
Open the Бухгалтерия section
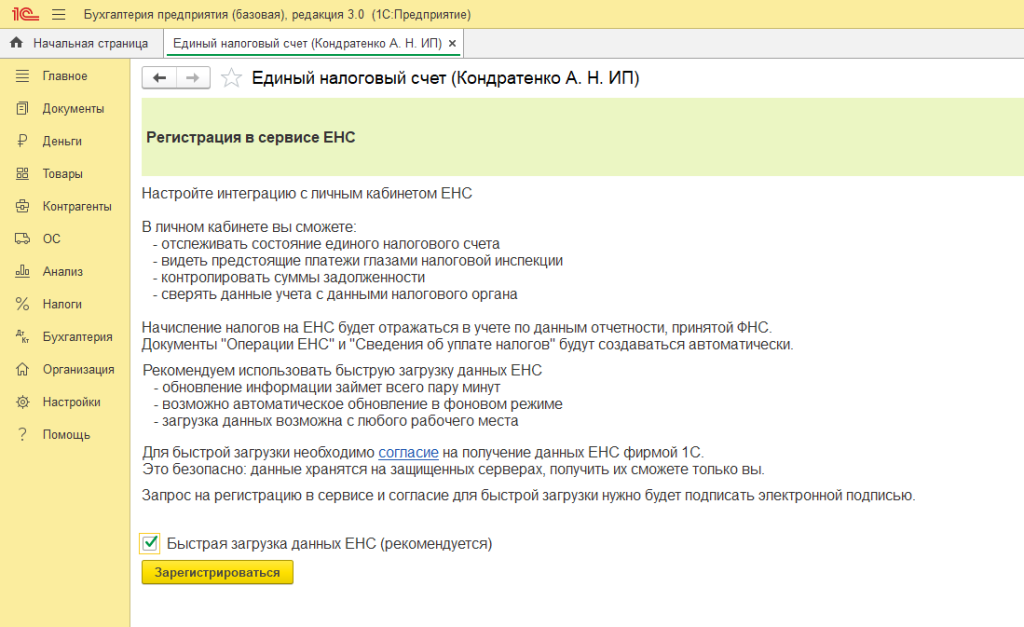point(78,337)
